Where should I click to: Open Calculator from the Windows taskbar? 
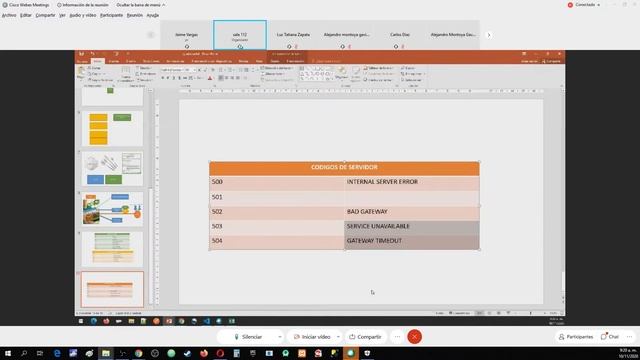pyautogui.click(x=236, y=353)
